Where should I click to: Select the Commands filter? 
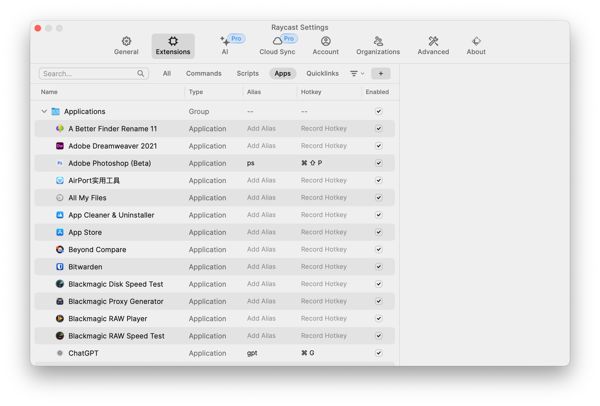click(204, 73)
